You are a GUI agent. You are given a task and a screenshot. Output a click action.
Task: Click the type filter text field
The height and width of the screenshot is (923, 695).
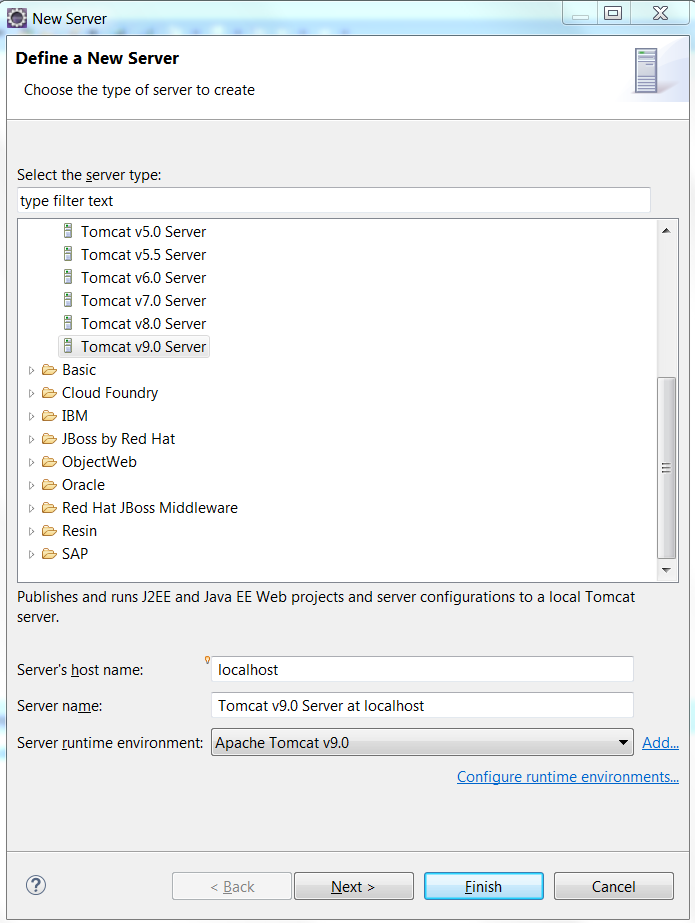[334, 201]
